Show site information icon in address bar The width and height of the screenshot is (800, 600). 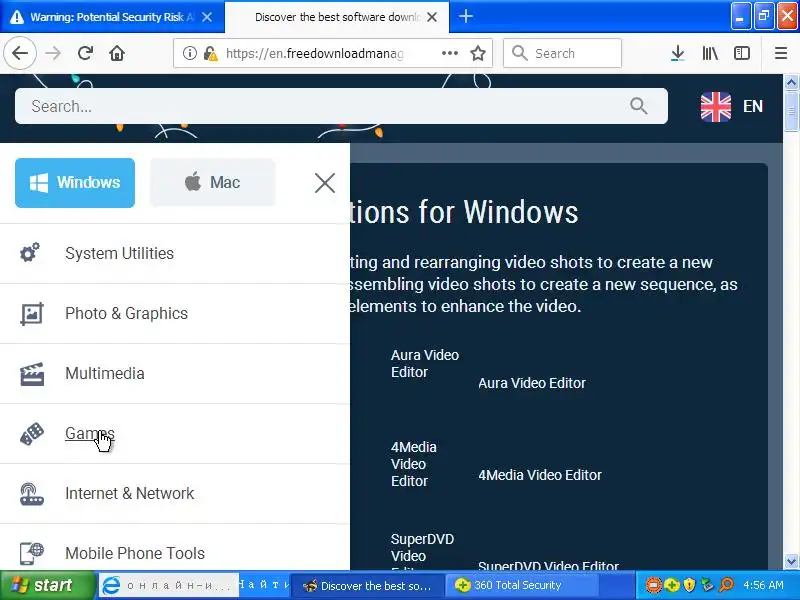click(x=189, y=53)
